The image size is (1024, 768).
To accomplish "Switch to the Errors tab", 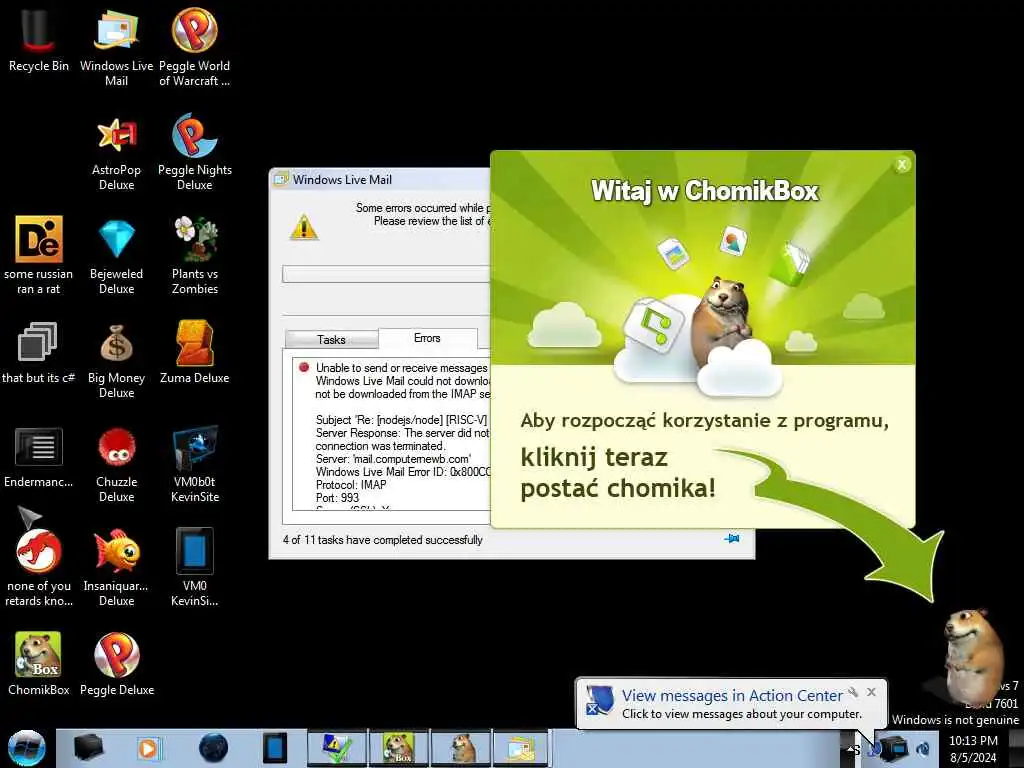I will 427,338.
